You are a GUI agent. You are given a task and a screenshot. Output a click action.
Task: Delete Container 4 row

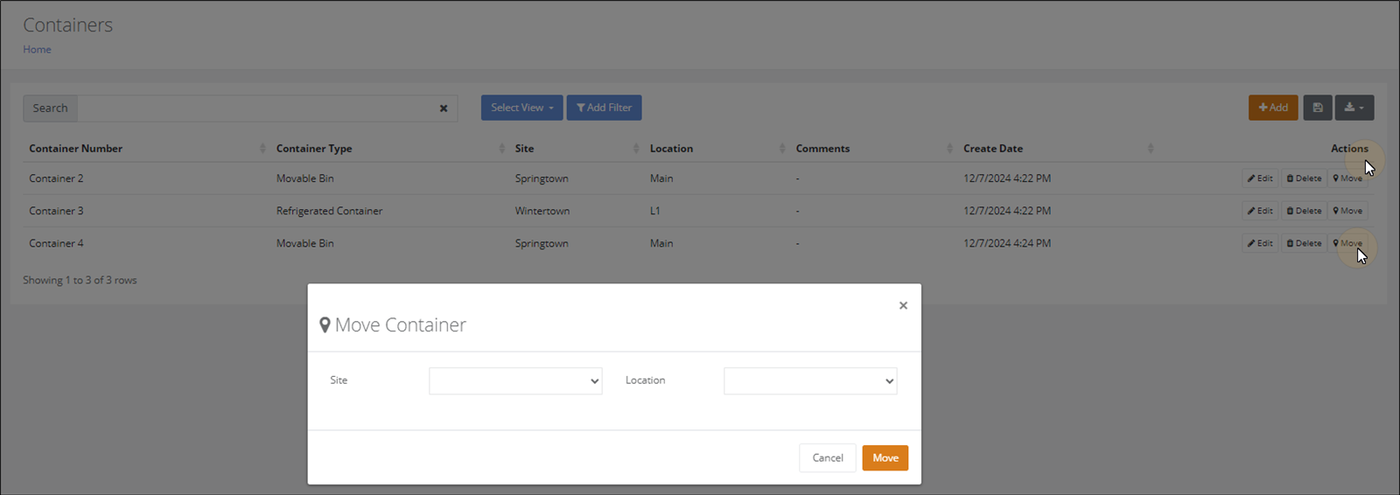[1304, 243]
